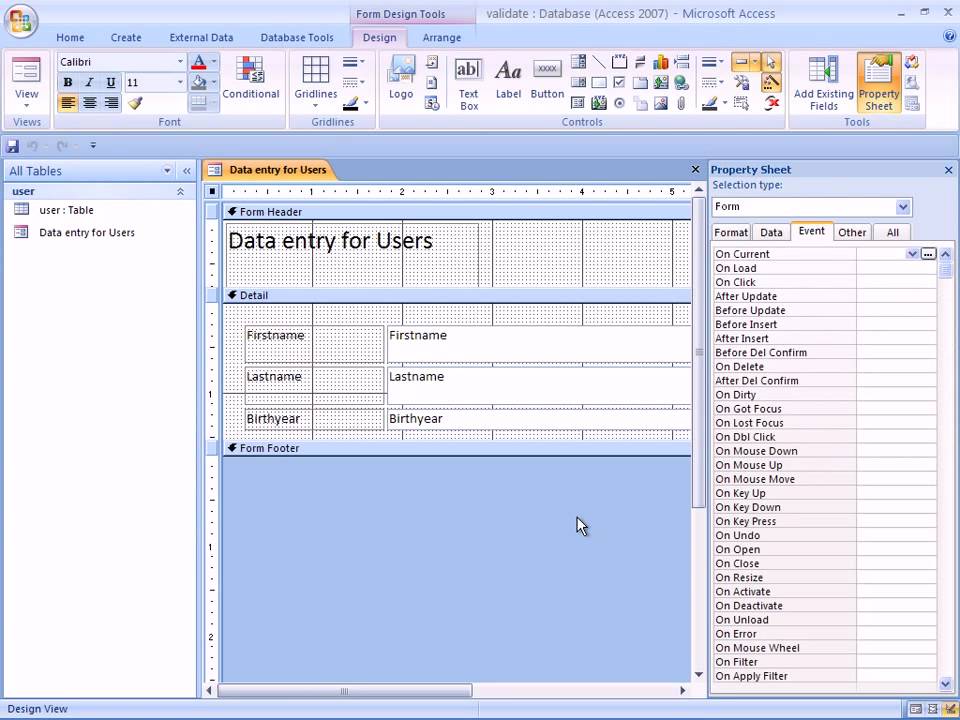Screen dimensions: 960x720
Task: Select the Tab Control tool
Action: 640,83
